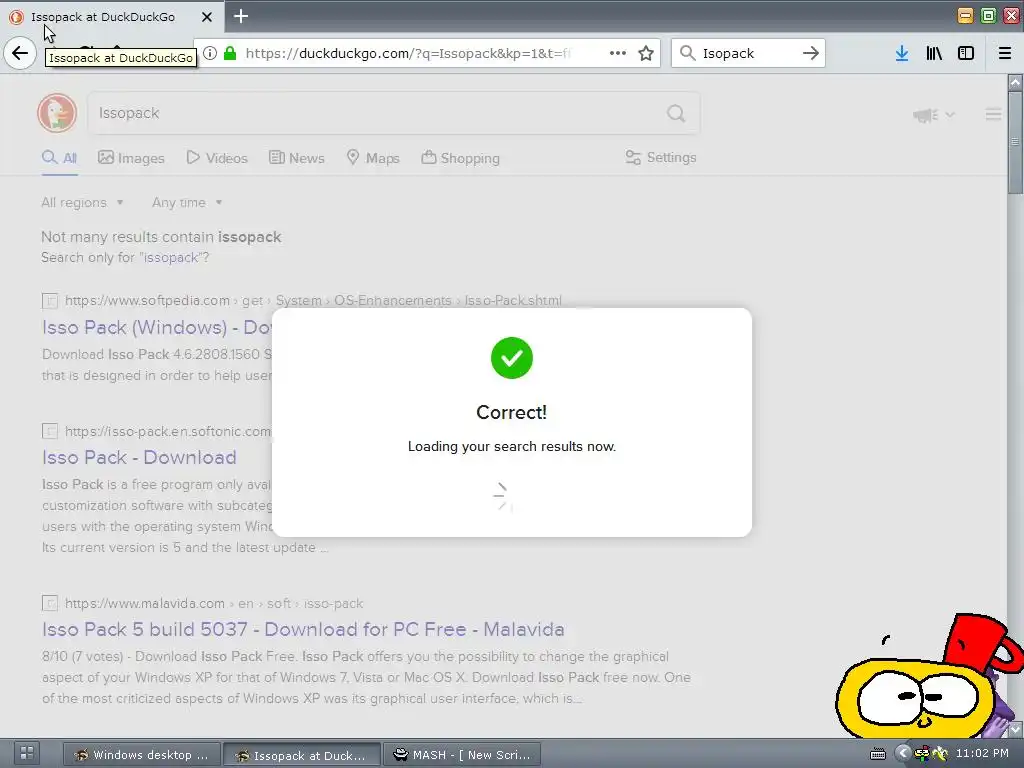Expand hidden tray icons with chevron
Viewport: 1024px width, 768px height.
[903, 754]
